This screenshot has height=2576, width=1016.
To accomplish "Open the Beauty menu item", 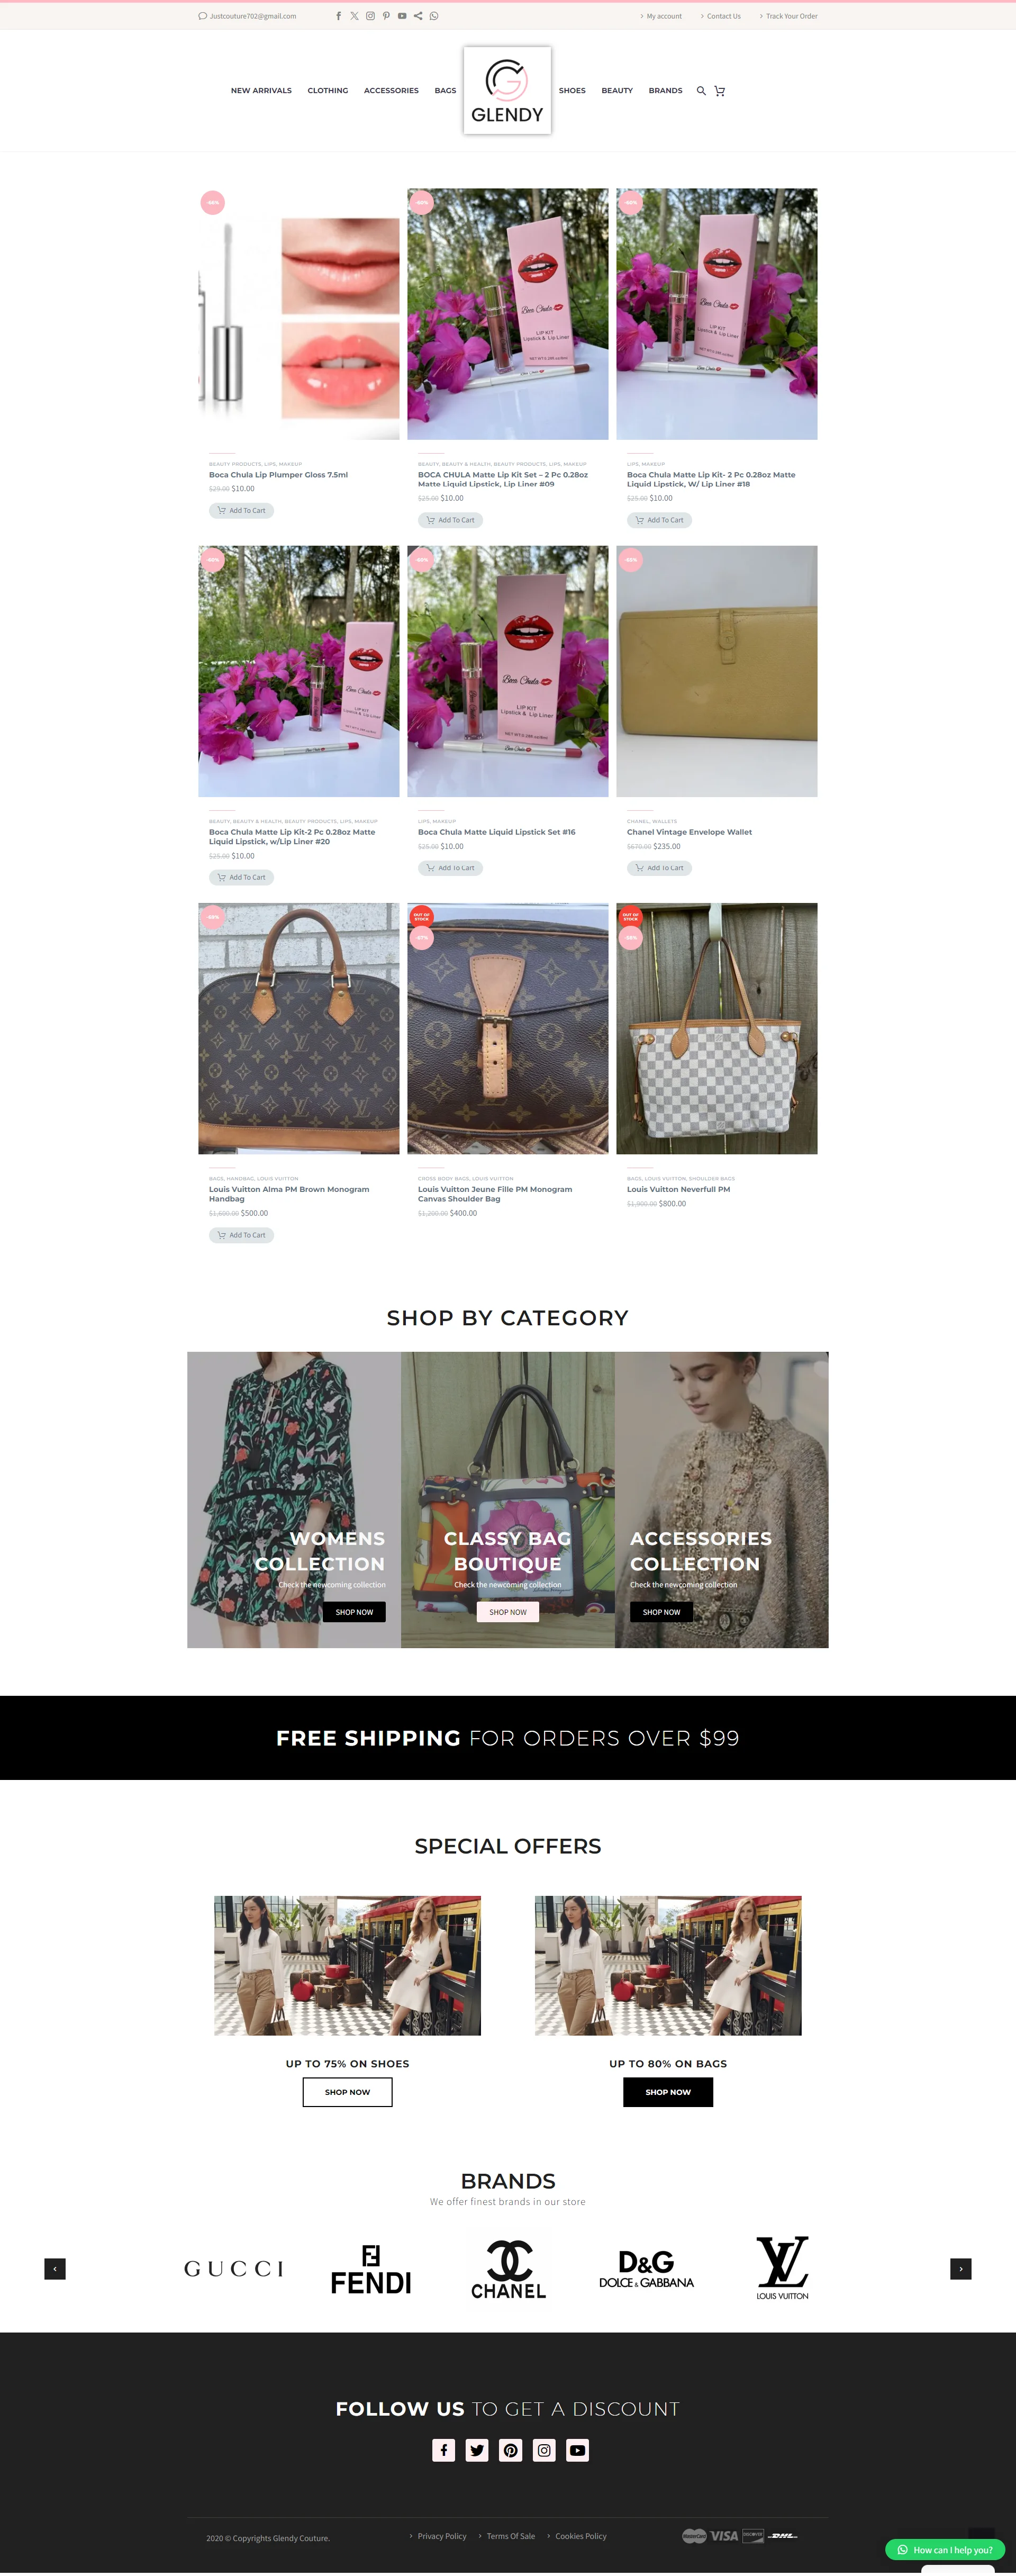I will [x=617, y=91].
